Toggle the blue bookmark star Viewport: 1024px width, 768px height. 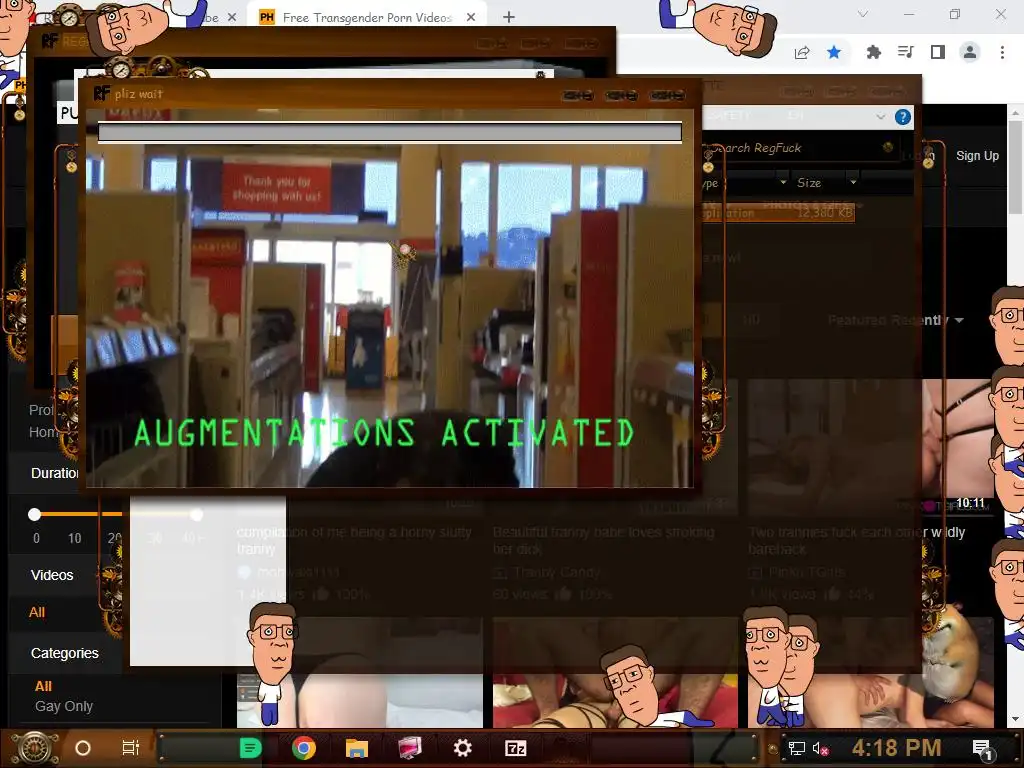(834, 52)
